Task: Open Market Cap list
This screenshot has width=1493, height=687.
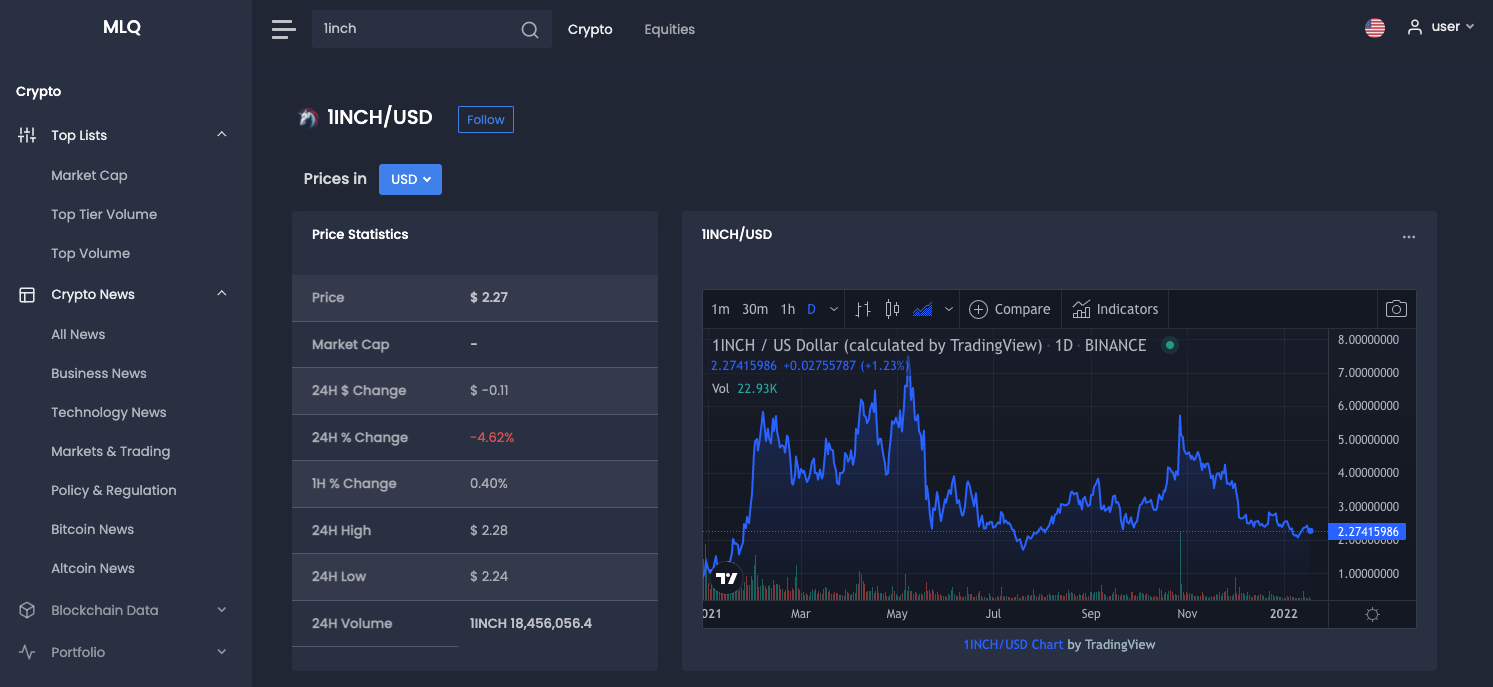Action: [x=89, y=175]
